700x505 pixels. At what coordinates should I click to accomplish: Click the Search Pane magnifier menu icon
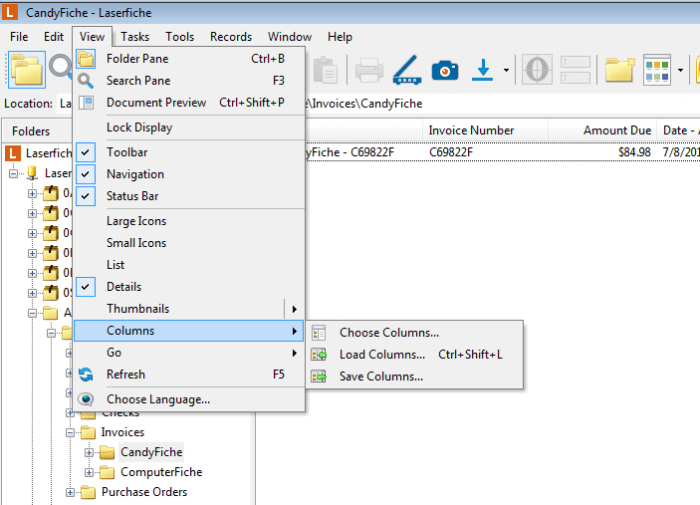click(x=86, y=81)
